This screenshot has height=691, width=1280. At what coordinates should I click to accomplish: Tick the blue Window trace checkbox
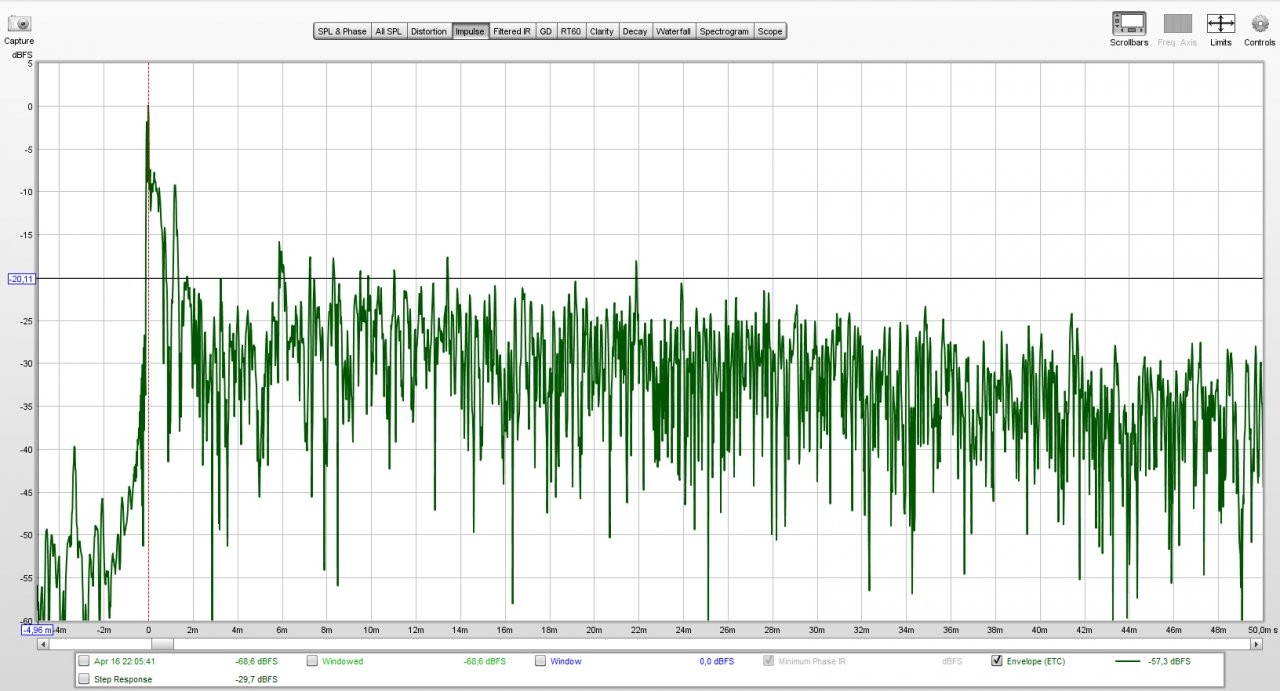click(540, 661)
